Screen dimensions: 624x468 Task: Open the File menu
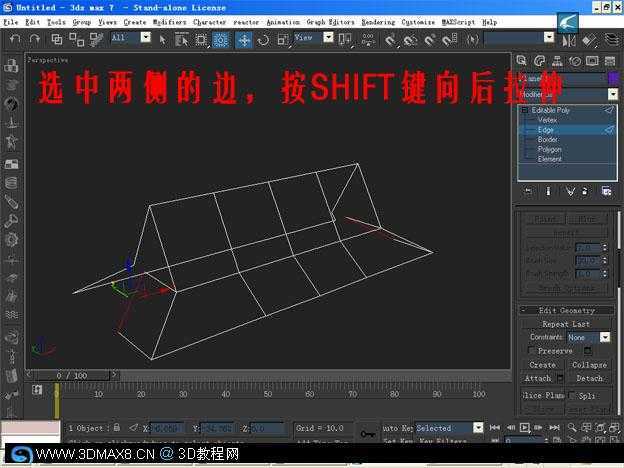coord(11,22)
